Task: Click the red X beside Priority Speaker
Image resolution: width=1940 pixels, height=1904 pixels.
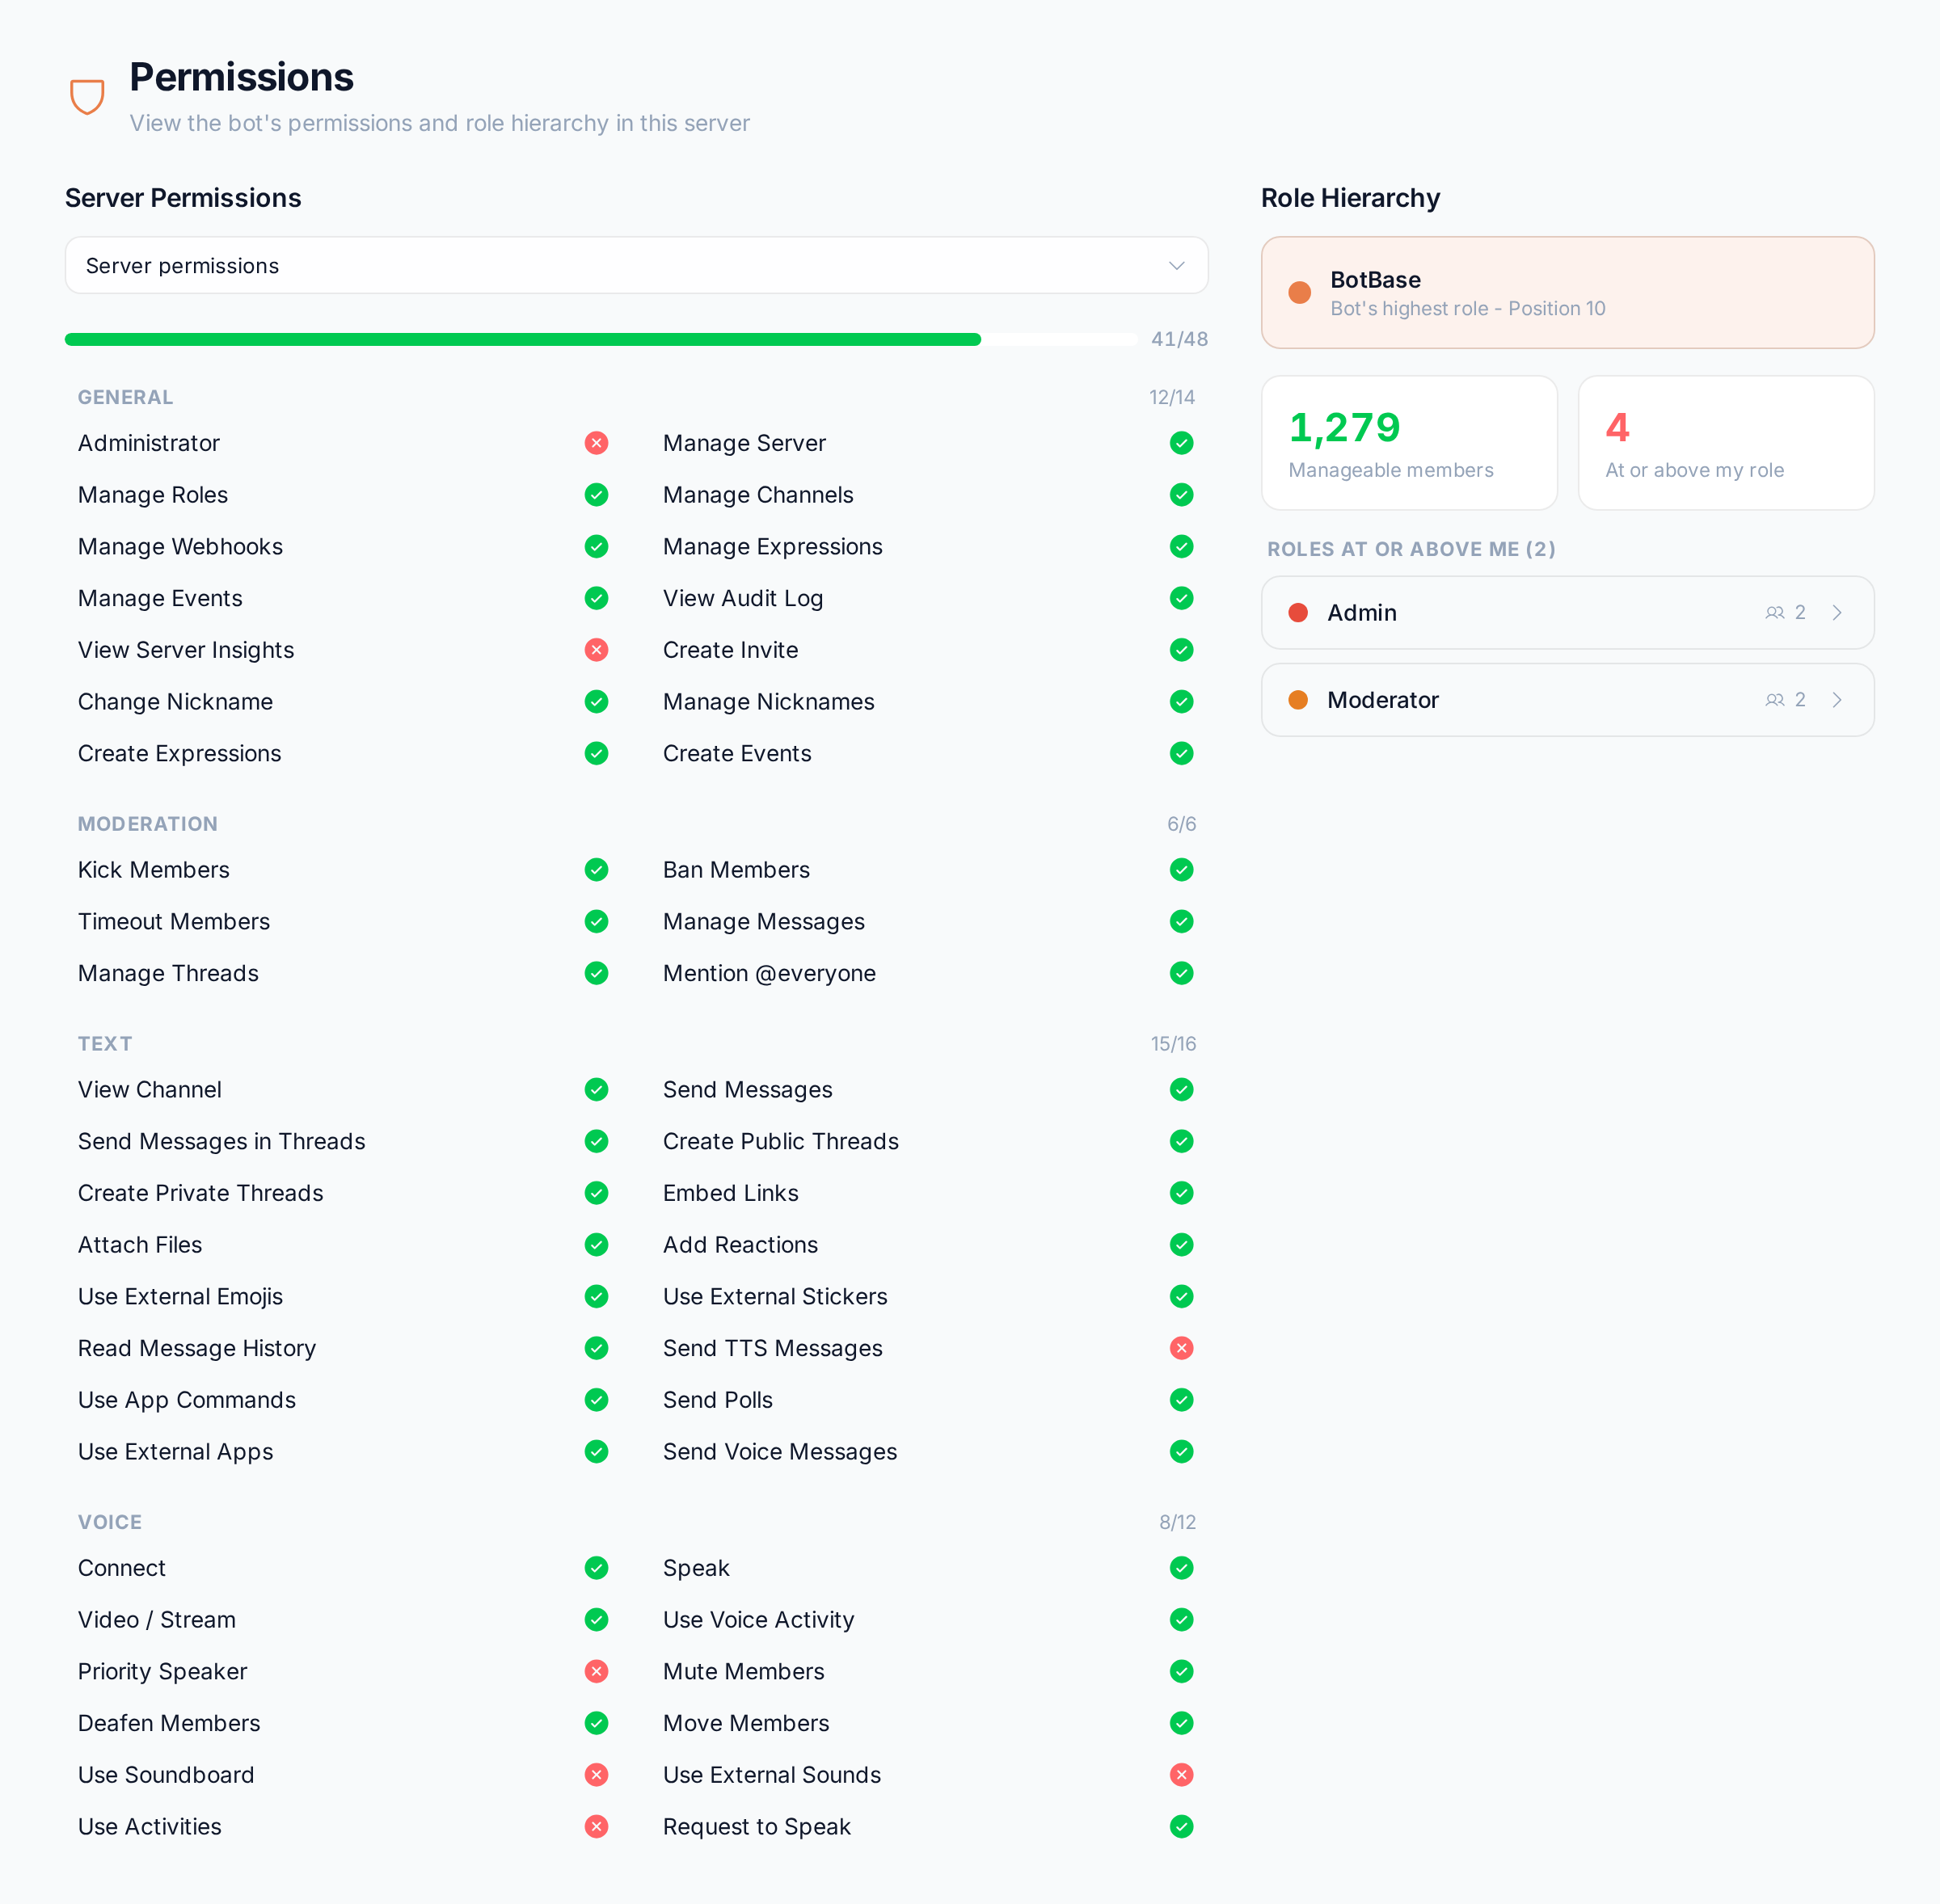Action: 596,1671
